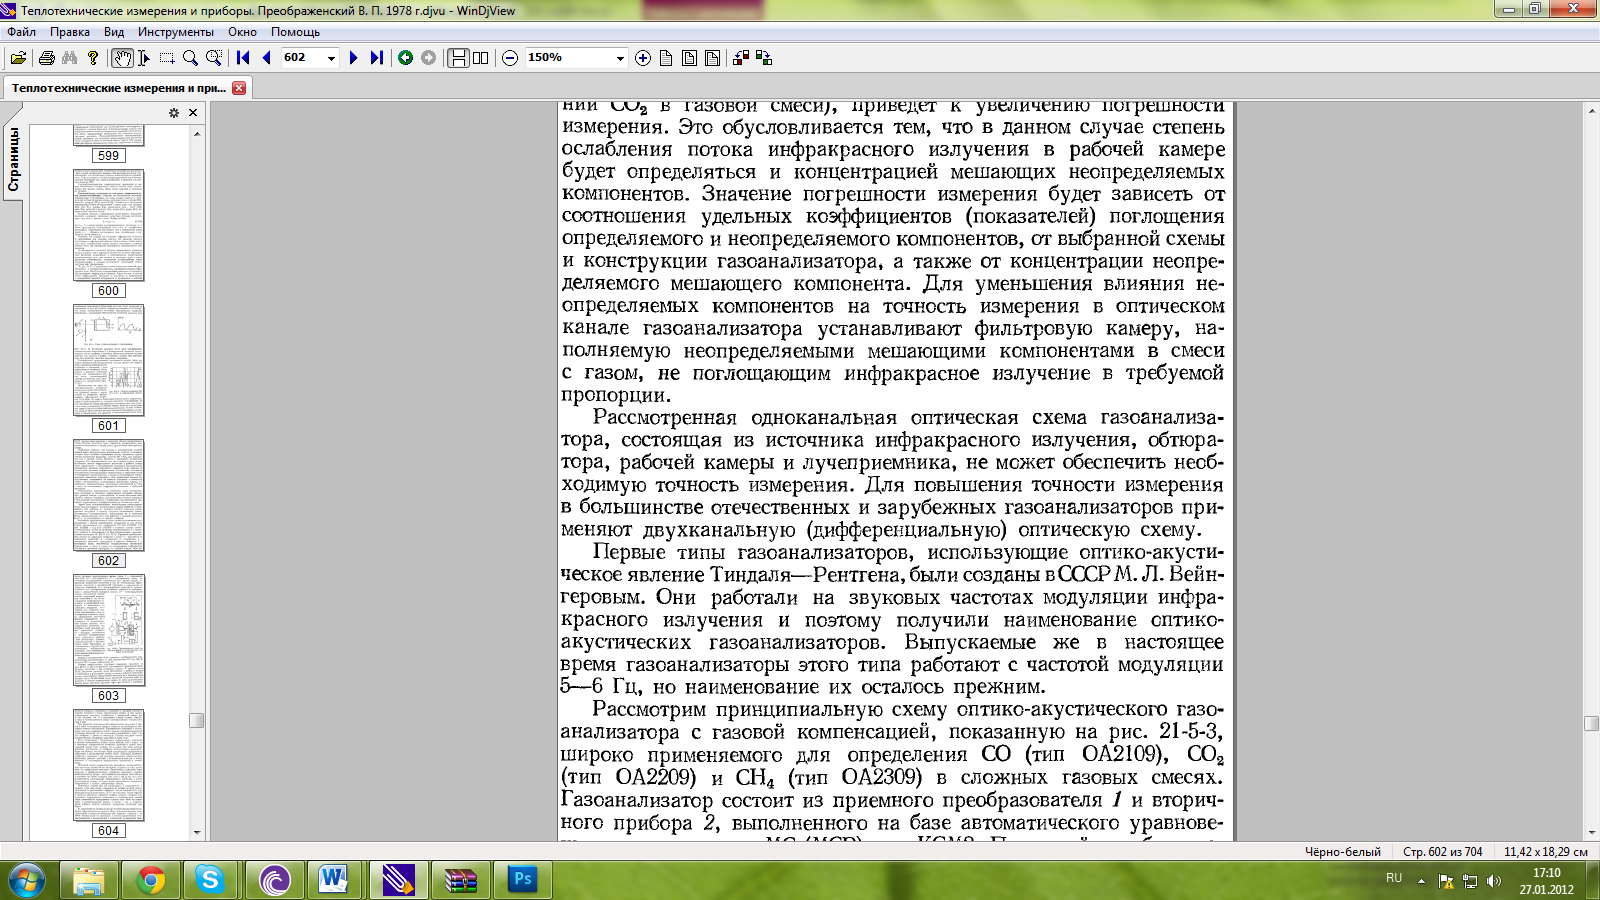This screenshot has height=900, width=1600.
Task: Open the 150% zoom dropdown
Action: (620, 58)
